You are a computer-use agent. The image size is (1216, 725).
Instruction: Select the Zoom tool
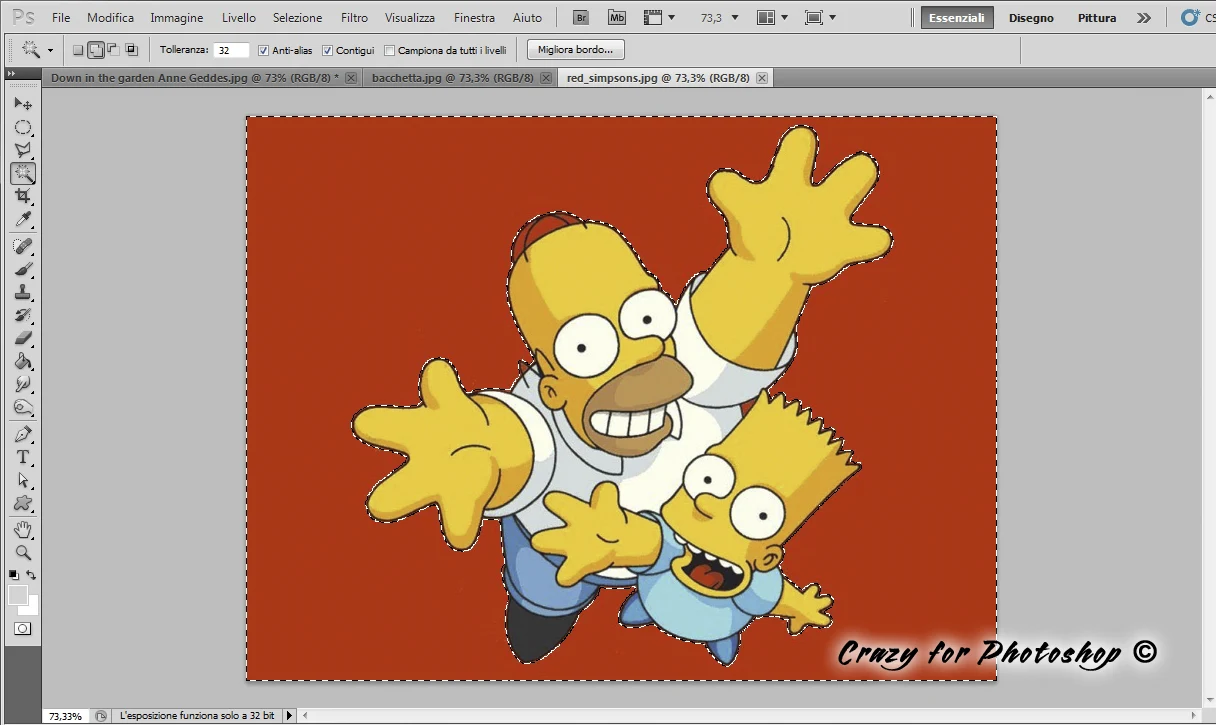pyautogui.click(x=22, y=552)
